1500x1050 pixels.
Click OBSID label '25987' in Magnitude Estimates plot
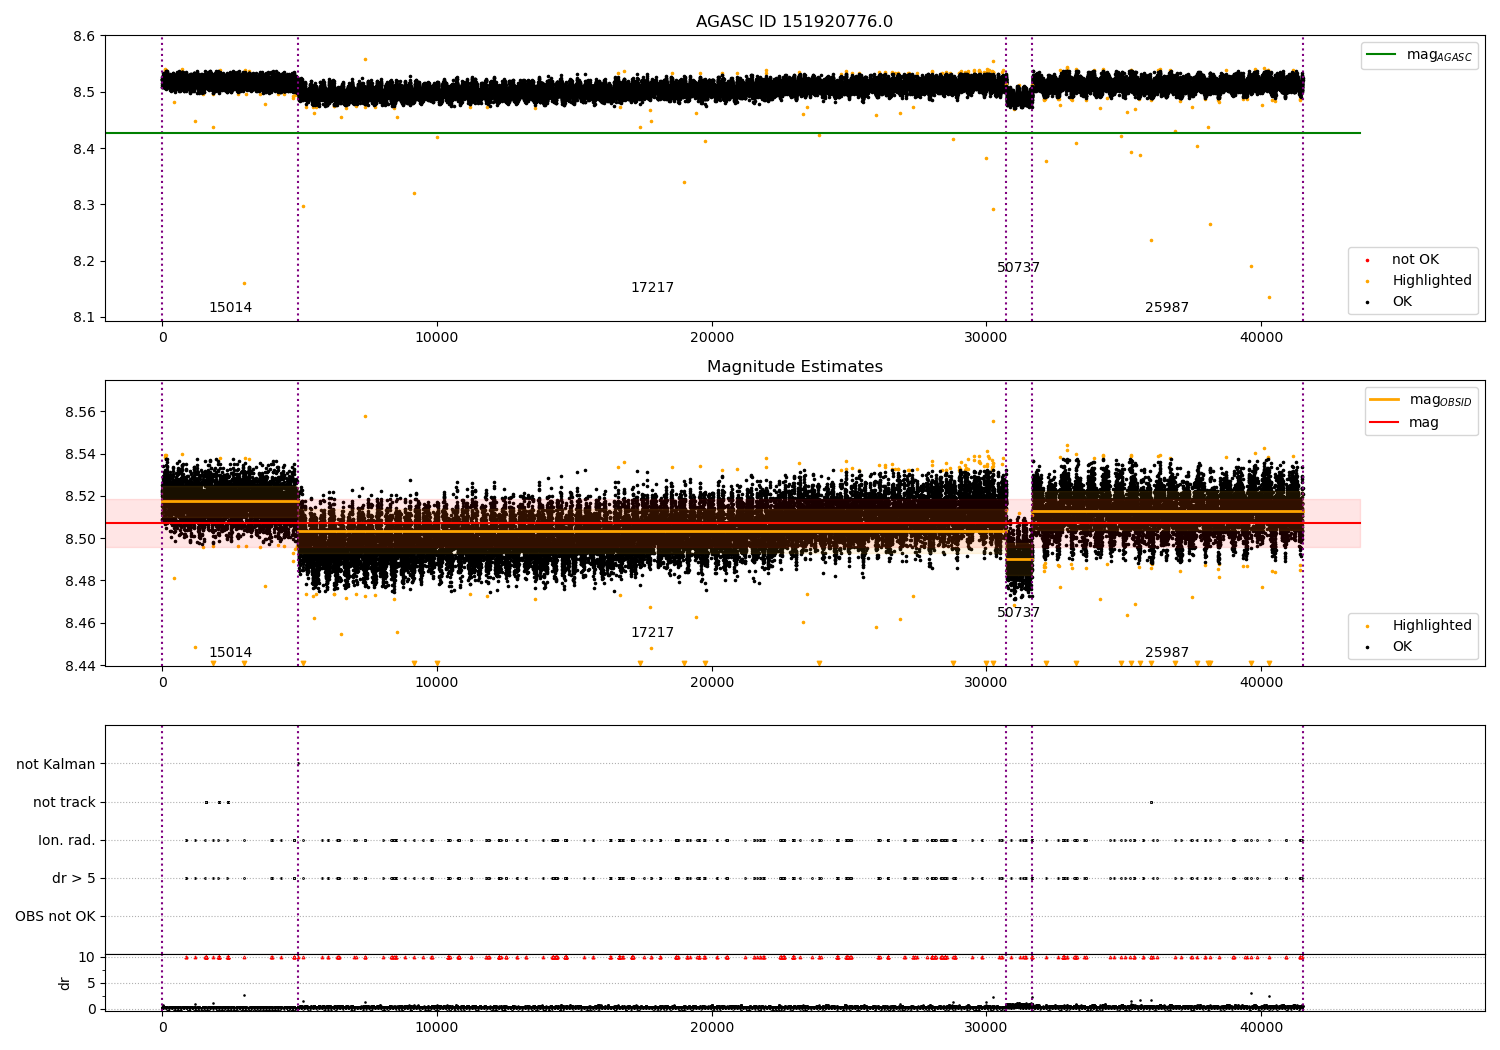pyautogui.click(x=1167, y=653)
